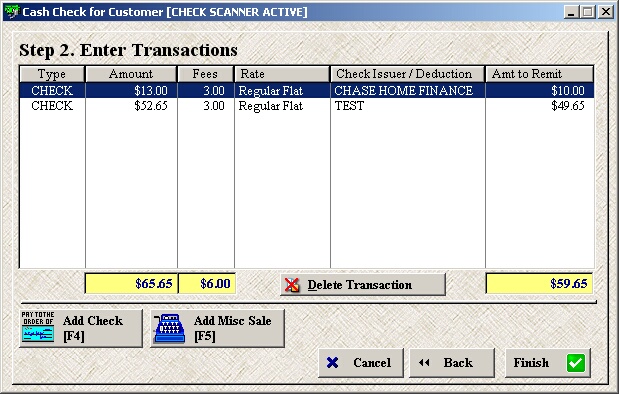This screenshot has width=619, height=394.
Task: Sort by the Type column header
Action: tap(52, 74)
